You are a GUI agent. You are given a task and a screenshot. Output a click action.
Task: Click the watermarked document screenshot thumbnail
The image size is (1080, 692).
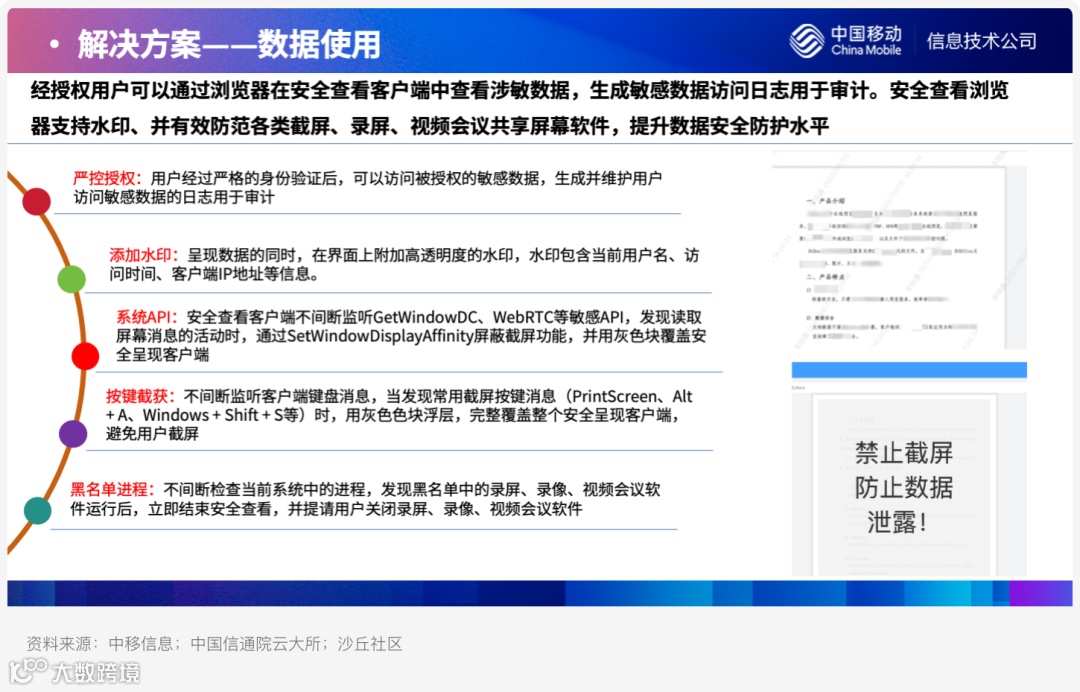click(x=900, y=252)
